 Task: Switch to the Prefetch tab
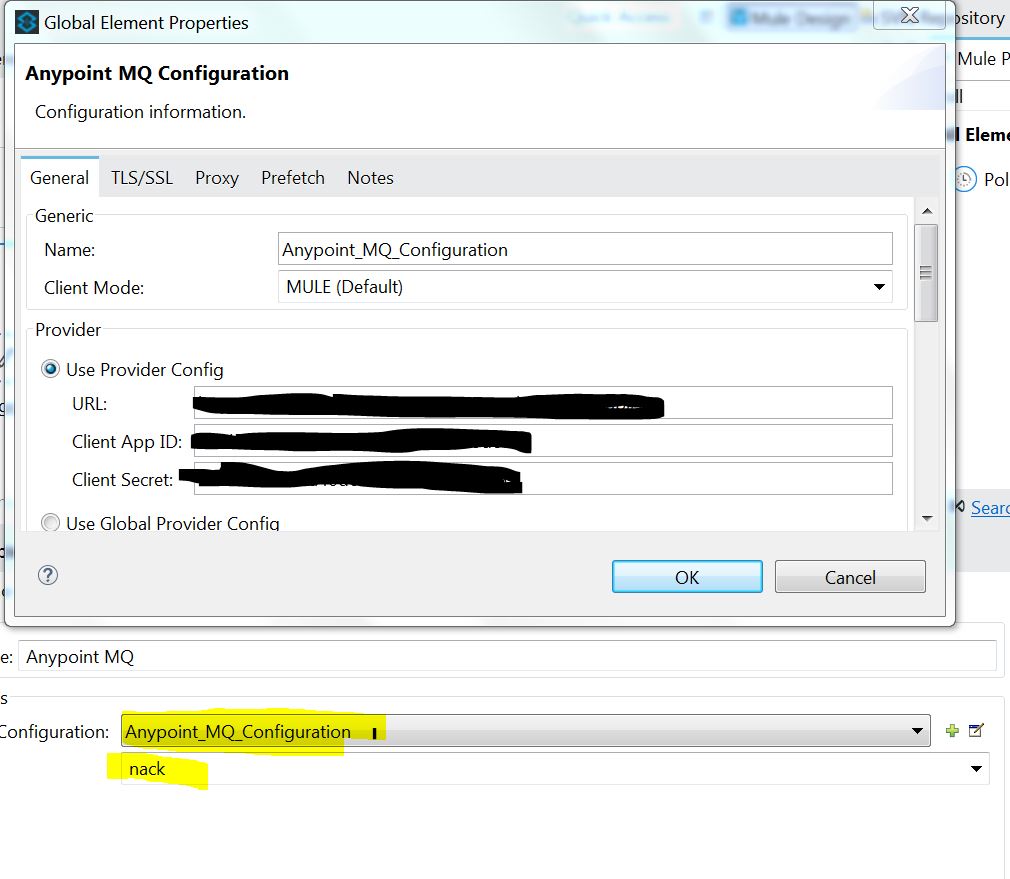point(293,178)
